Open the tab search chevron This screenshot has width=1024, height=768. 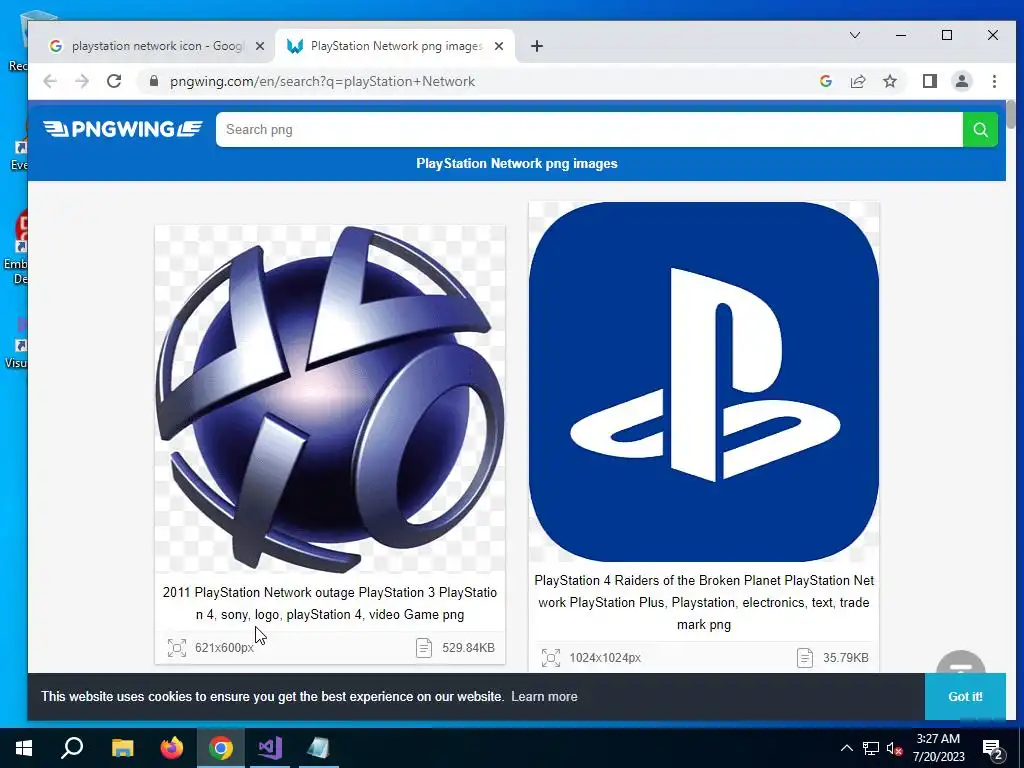[855, 35]
